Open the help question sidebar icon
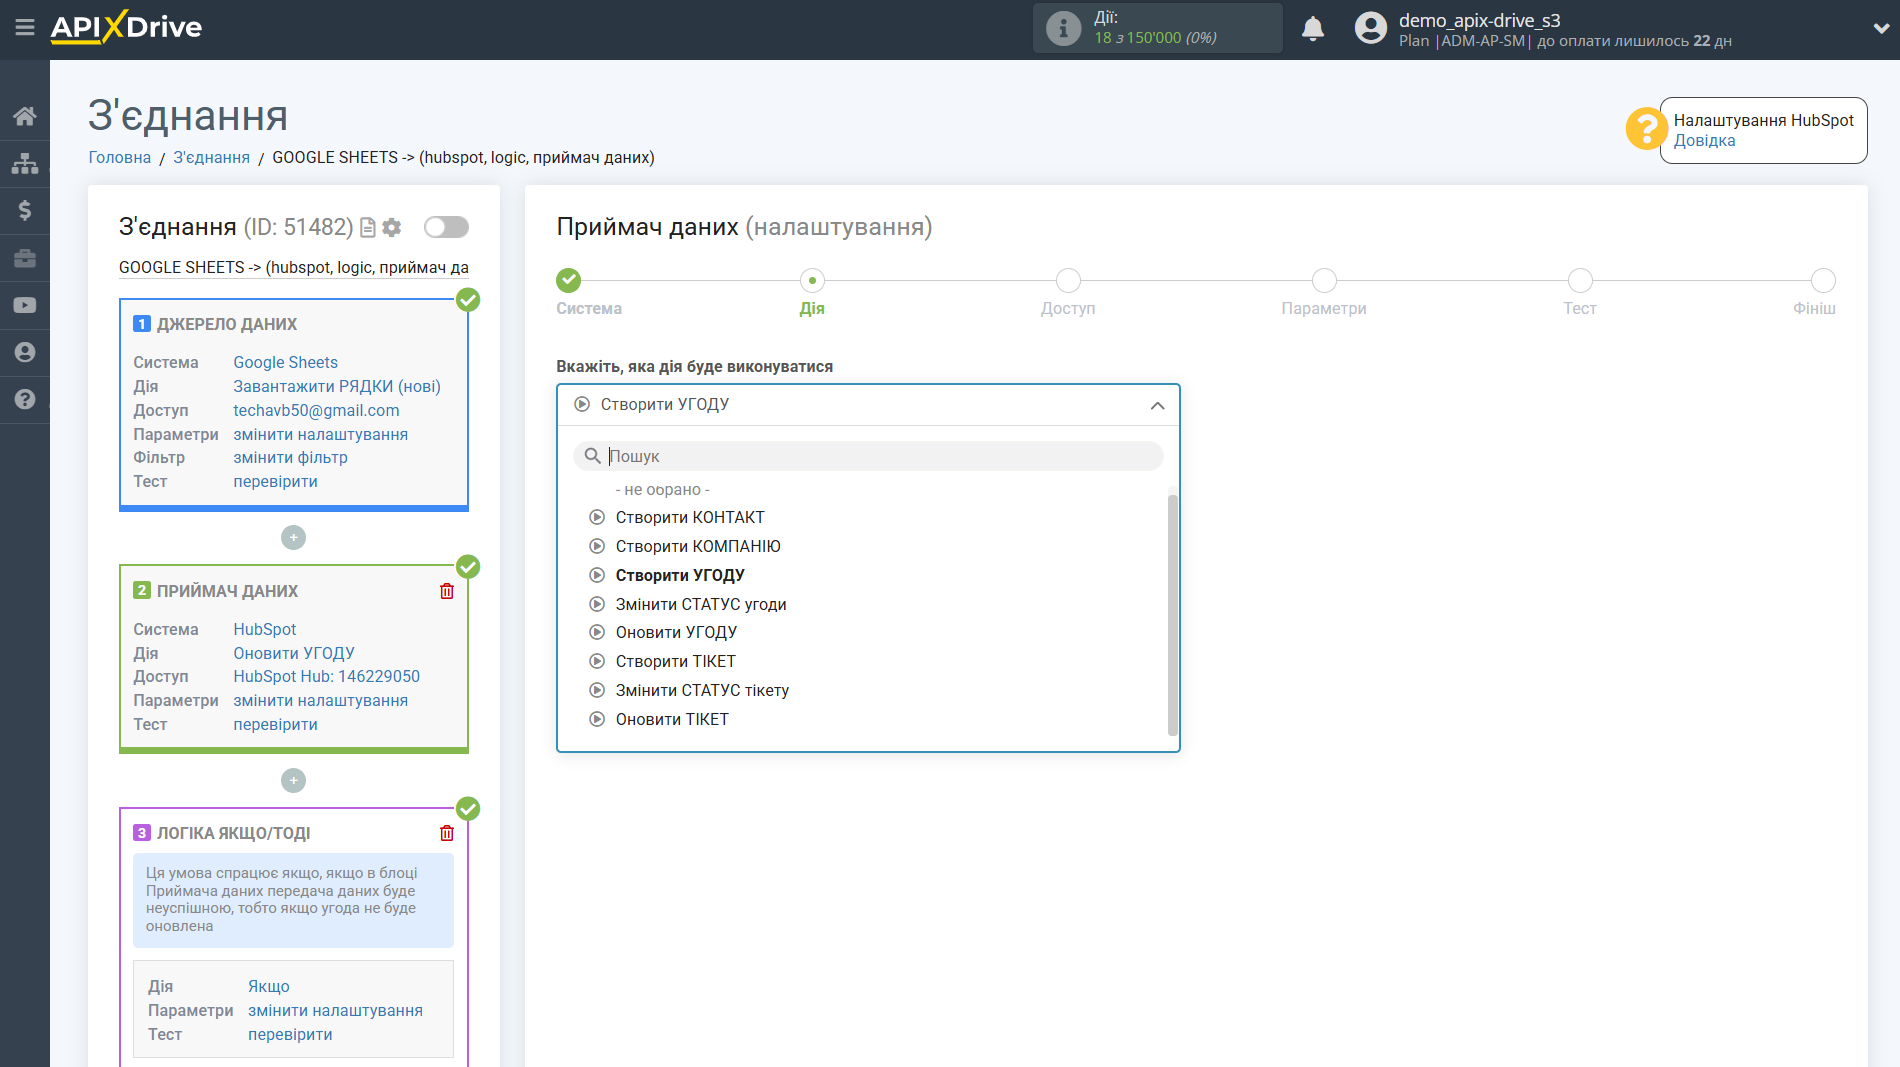The width and height of the screenshot is (1900, 1067). 25,399
